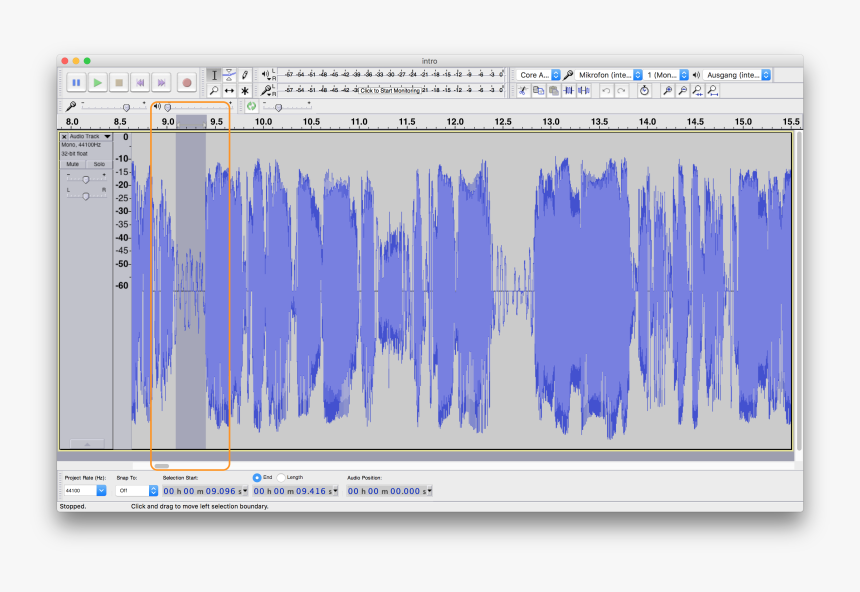Click the Zoom Out magnifier
This screenshot has height=592, width=860.
pos(683,91)
